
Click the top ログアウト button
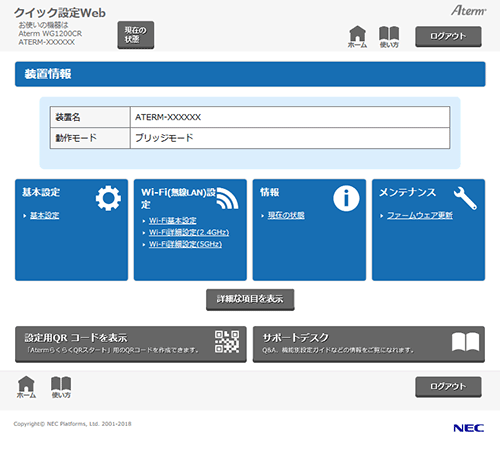click(448, 36)
